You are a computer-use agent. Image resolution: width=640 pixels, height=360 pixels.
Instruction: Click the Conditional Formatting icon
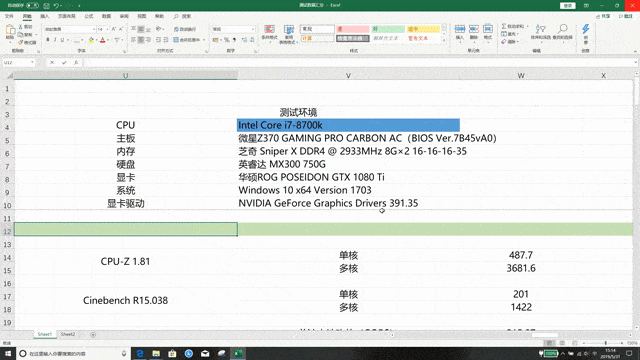click(x=269, y=29)
